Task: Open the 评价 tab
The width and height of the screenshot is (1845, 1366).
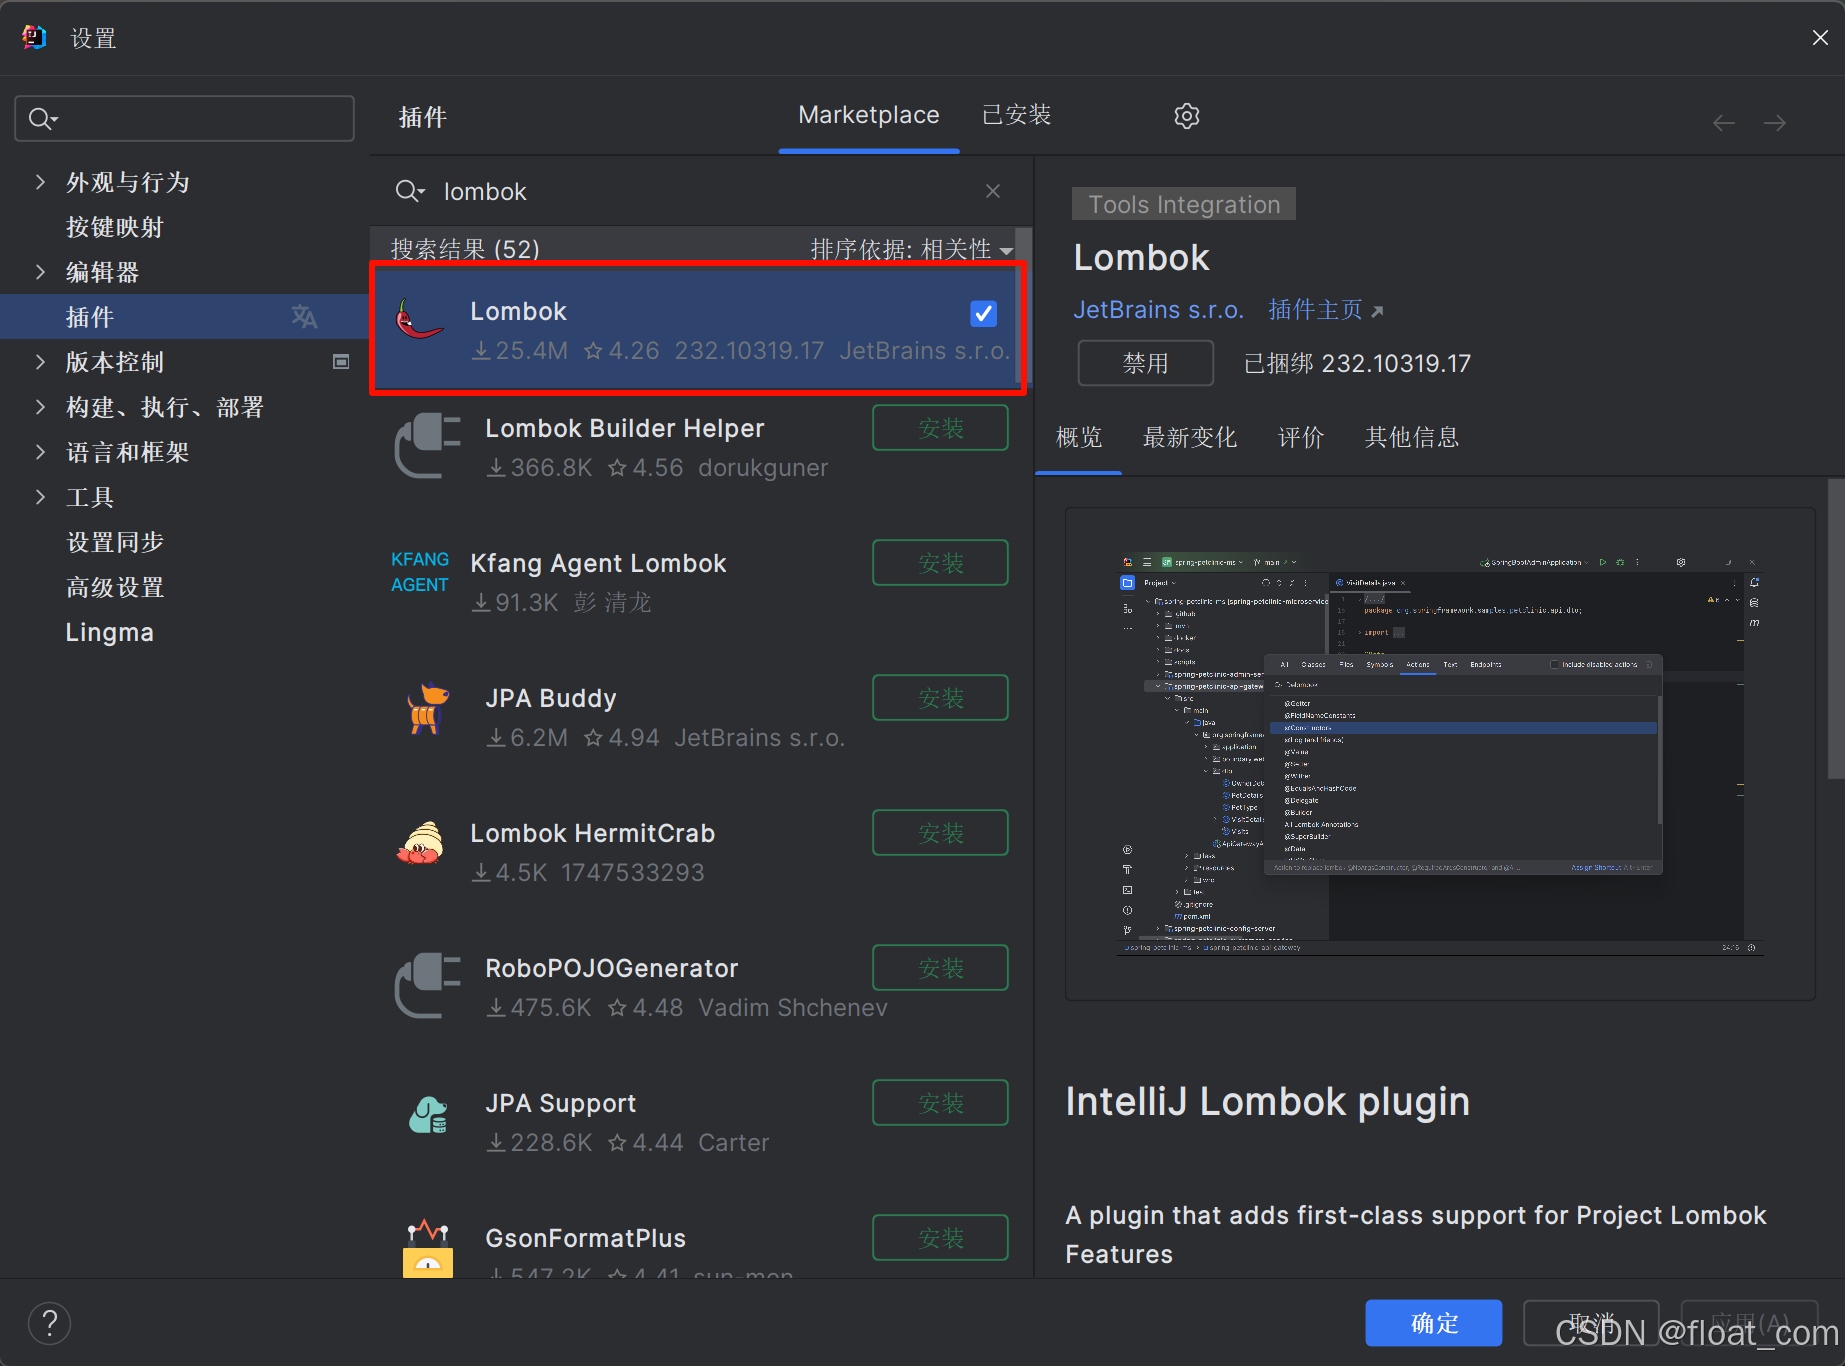Action: (1300, 437)
